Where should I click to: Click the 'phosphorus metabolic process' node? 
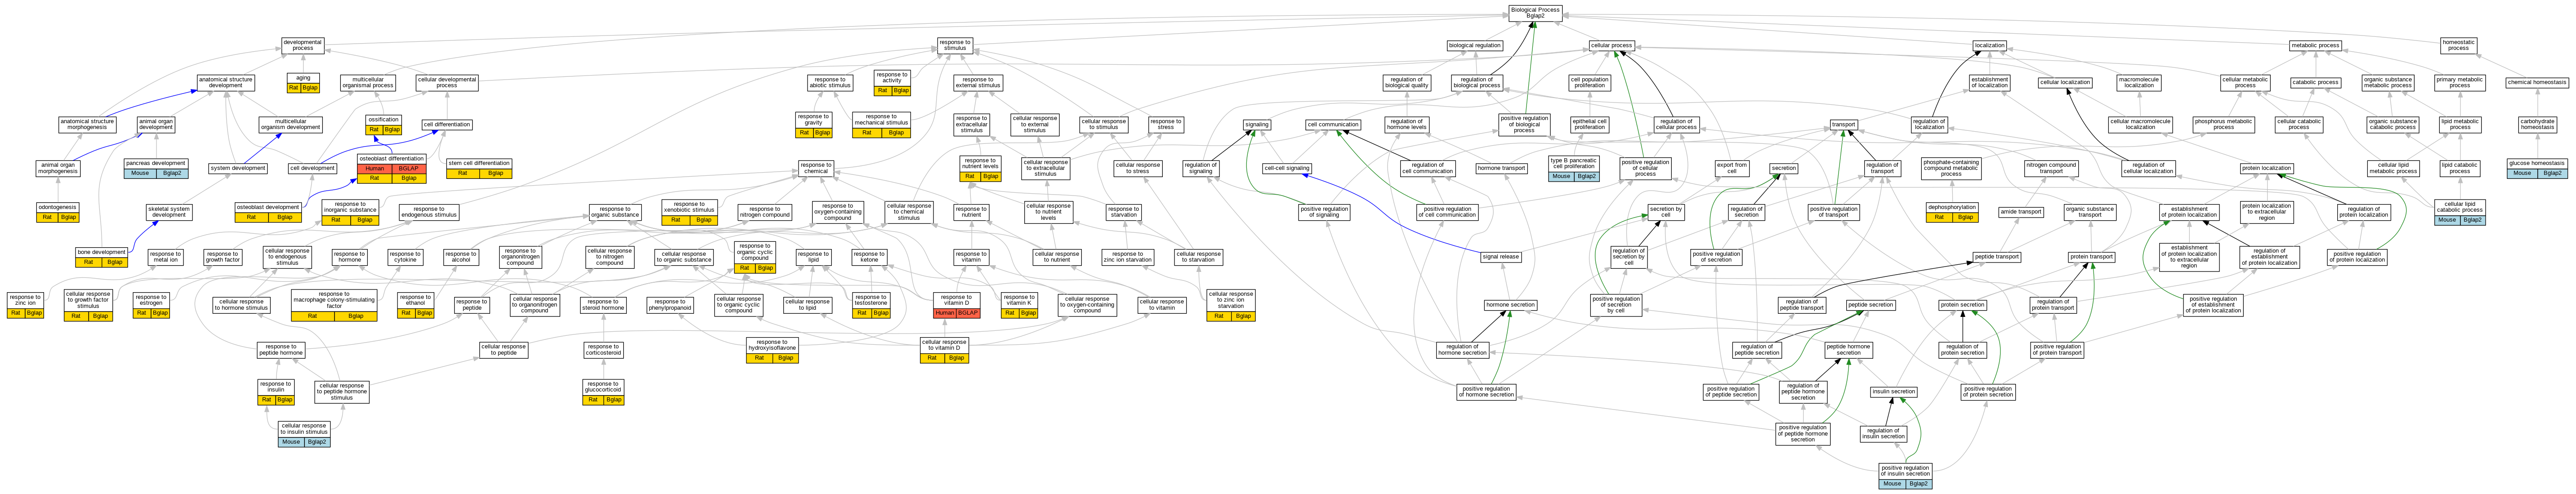[x=2224, y=125]
